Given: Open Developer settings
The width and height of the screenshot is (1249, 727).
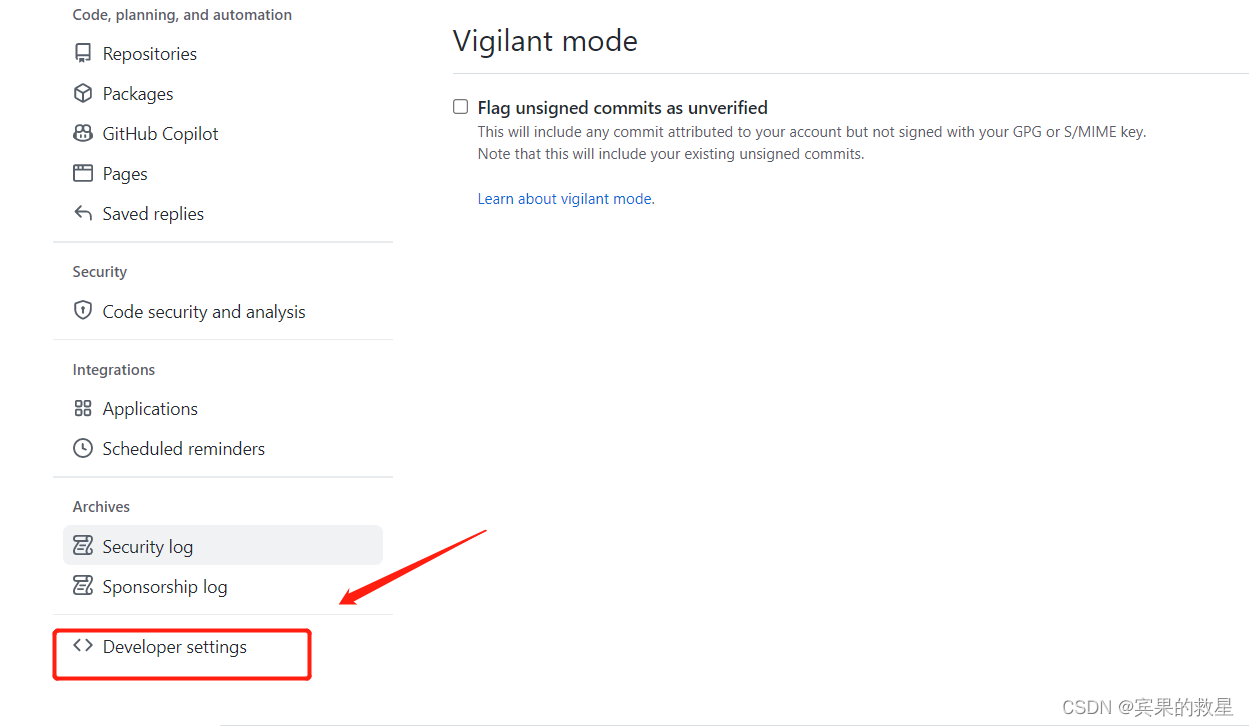Looking at the screenshot, I should click(x=174, y=646).
